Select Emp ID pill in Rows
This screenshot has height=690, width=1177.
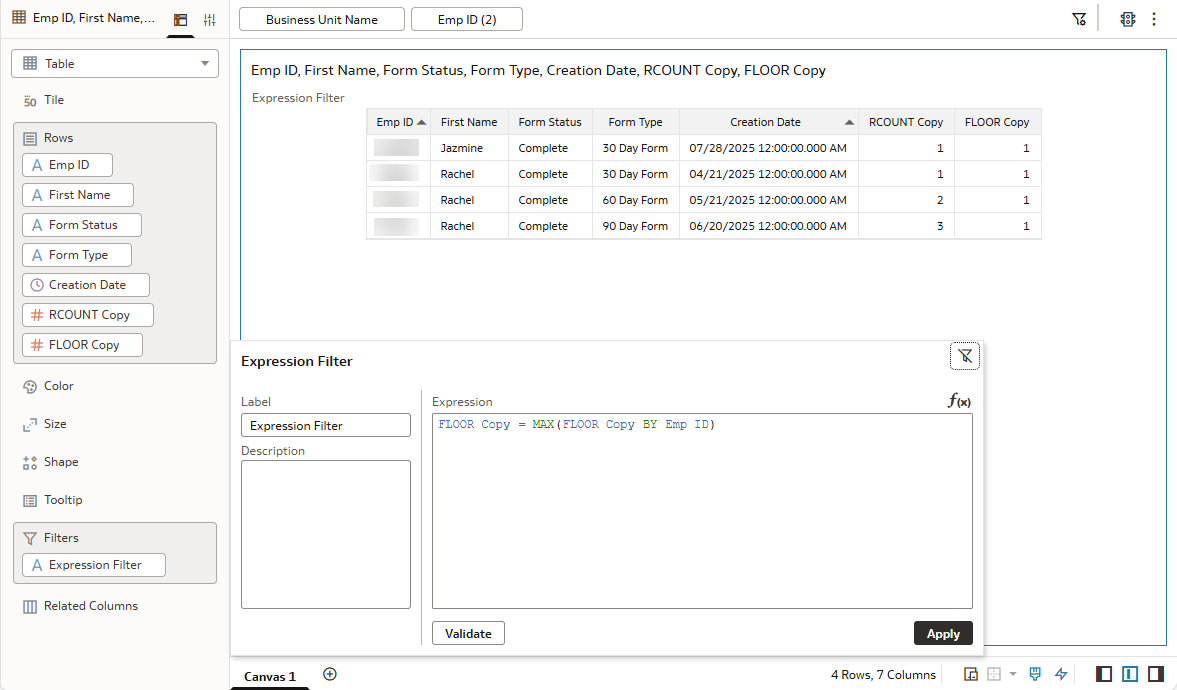click(68, 165)
